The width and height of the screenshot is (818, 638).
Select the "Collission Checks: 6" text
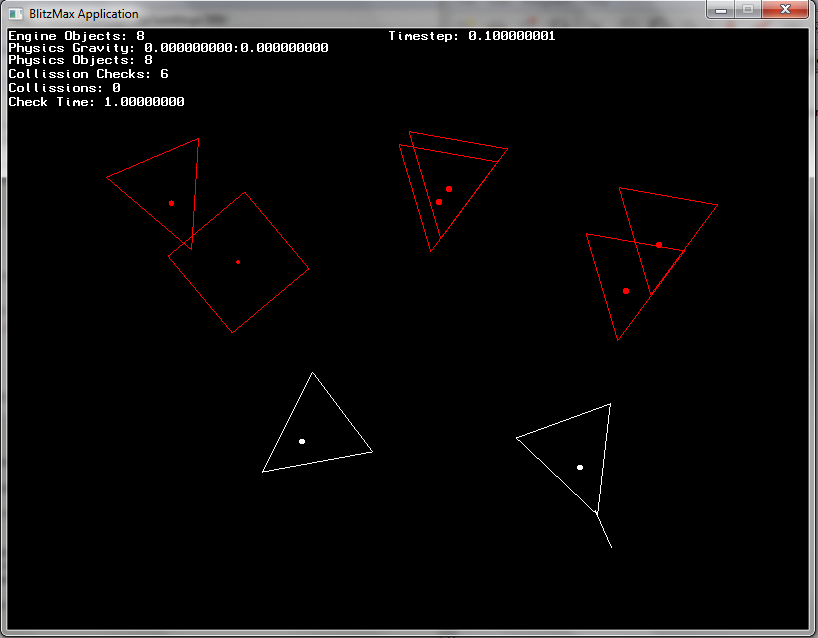click(x=88, y=74)
